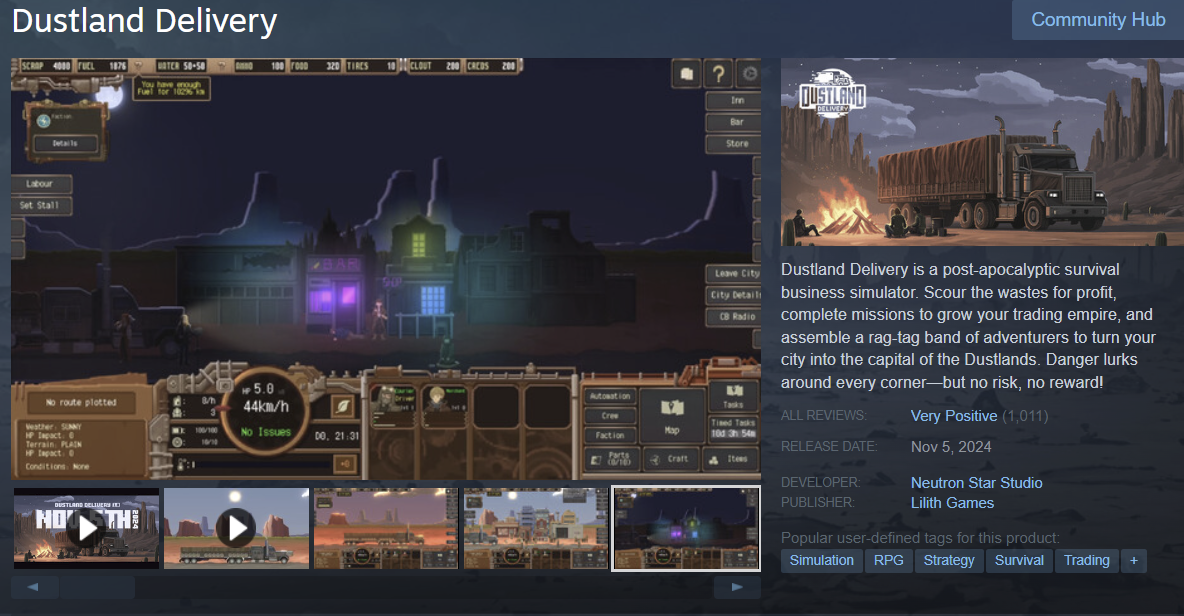Click the Dustland Delivery header capsule image
This screenshot has height=616, width=1184.
982,152
